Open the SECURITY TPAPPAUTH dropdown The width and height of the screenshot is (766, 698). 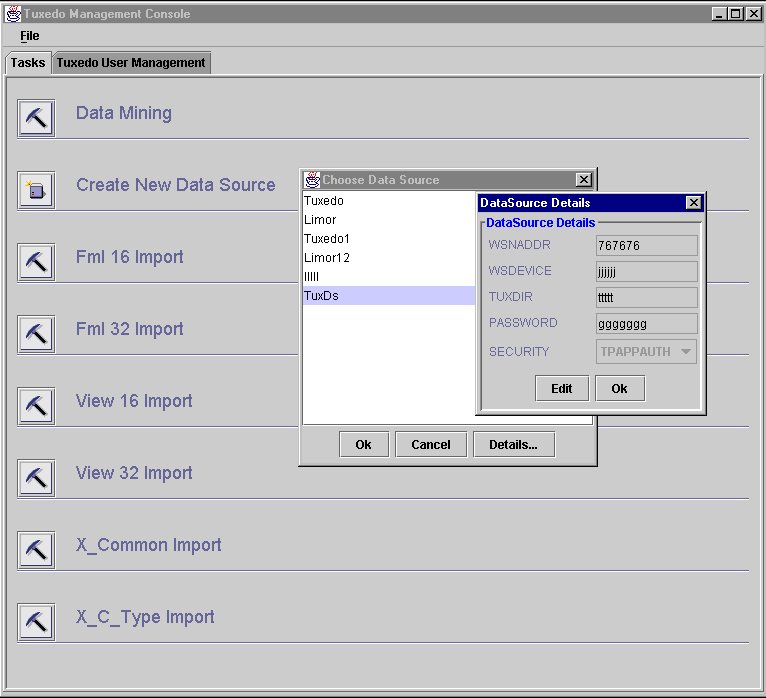[x=646, y=352]
